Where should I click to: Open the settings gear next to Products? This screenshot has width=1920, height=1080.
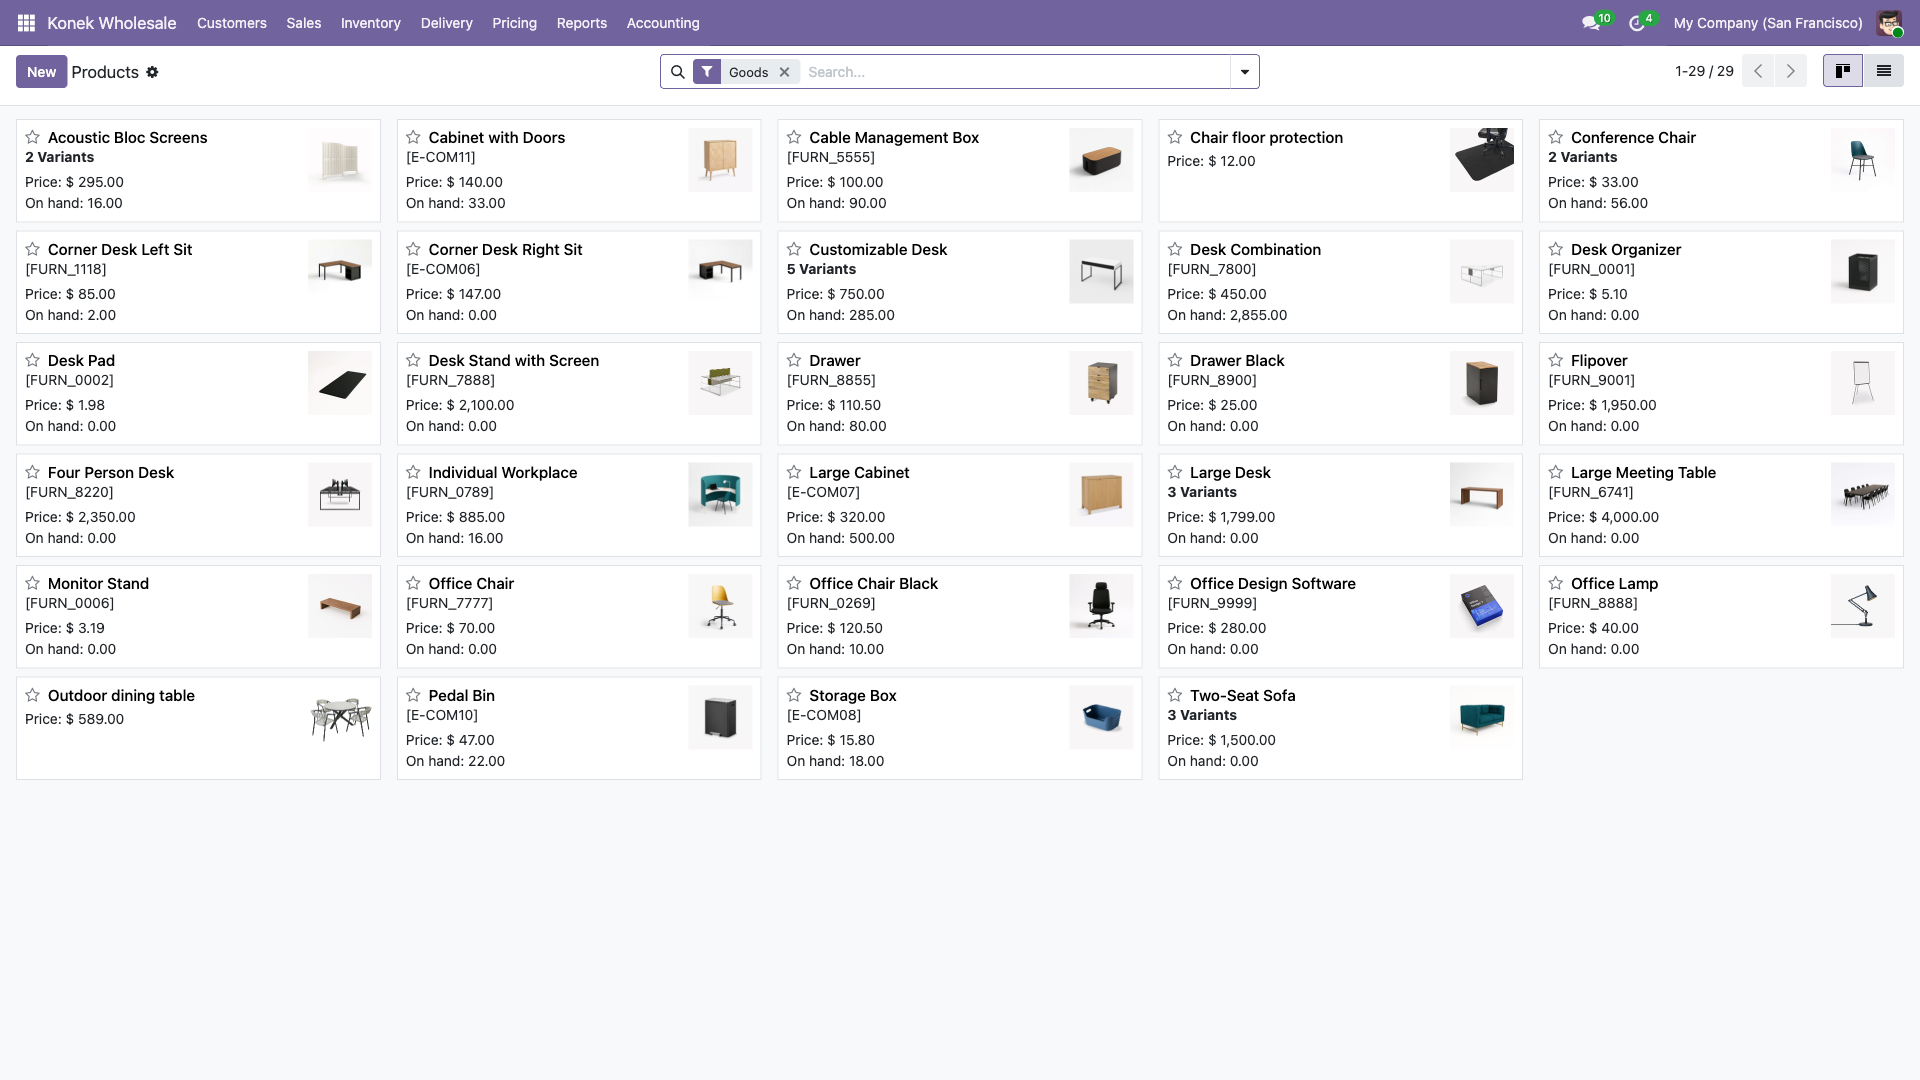[x=152, y=72]
